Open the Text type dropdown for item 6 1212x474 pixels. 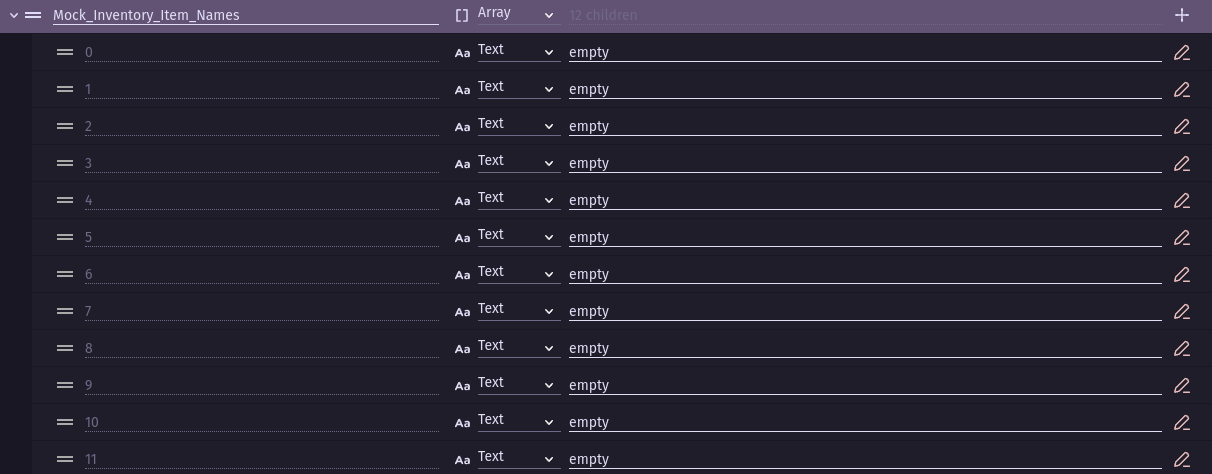click(517, 274)
